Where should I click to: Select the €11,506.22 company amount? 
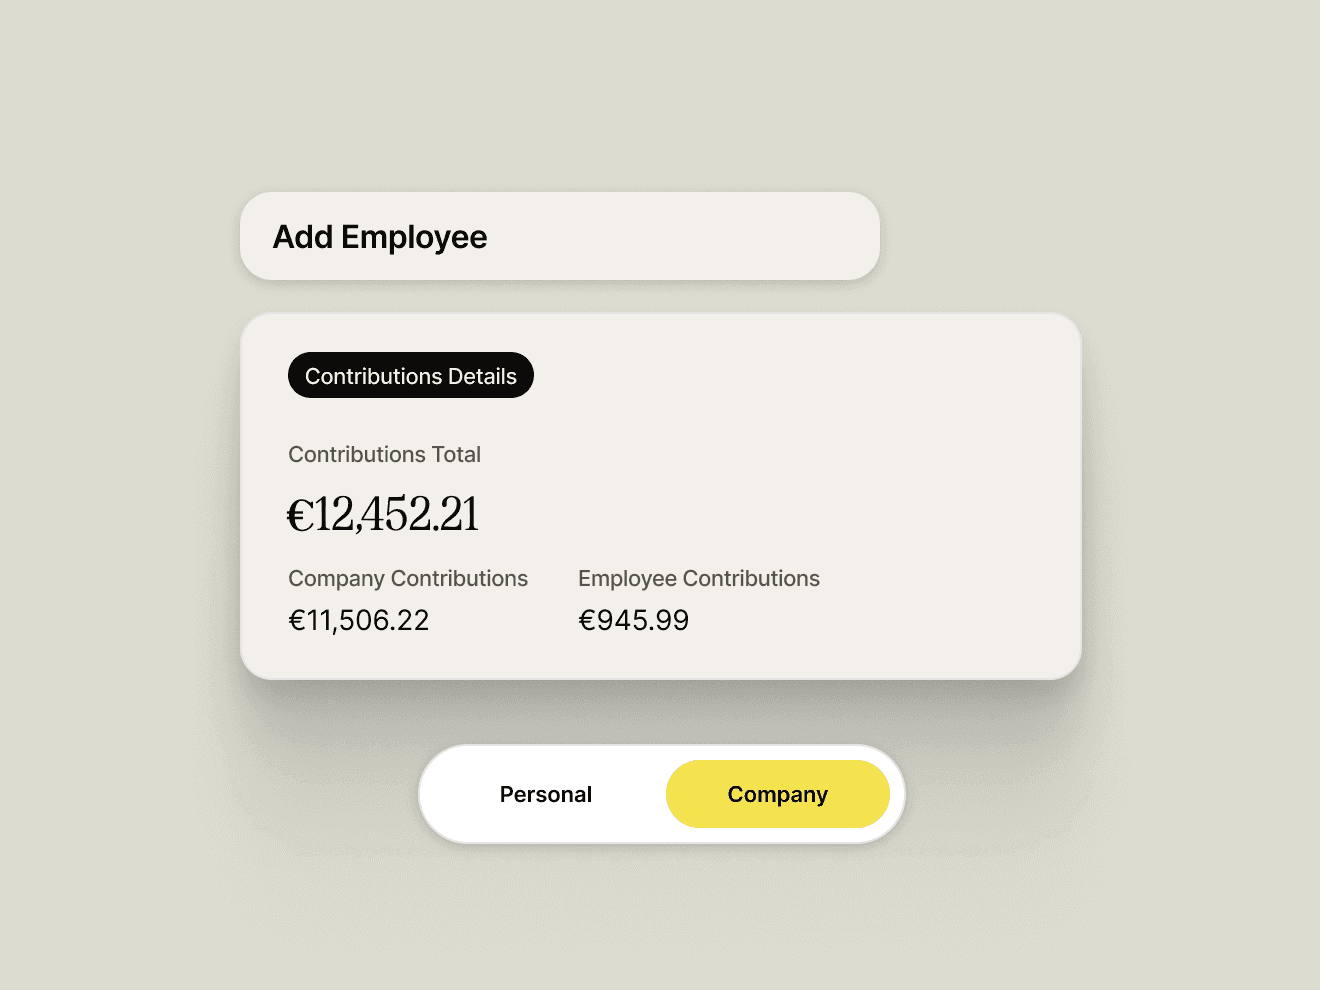pos(358,619)
